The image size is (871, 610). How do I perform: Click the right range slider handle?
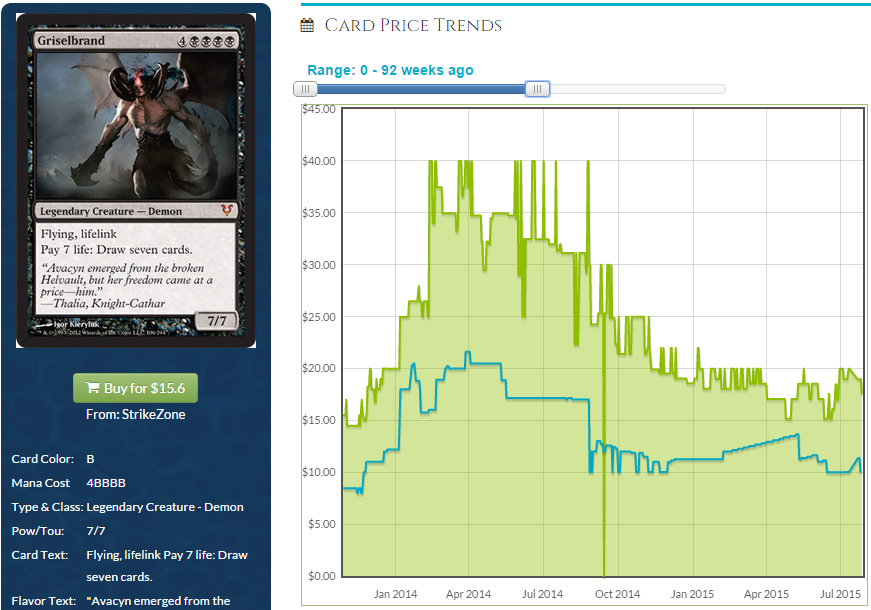537,89
